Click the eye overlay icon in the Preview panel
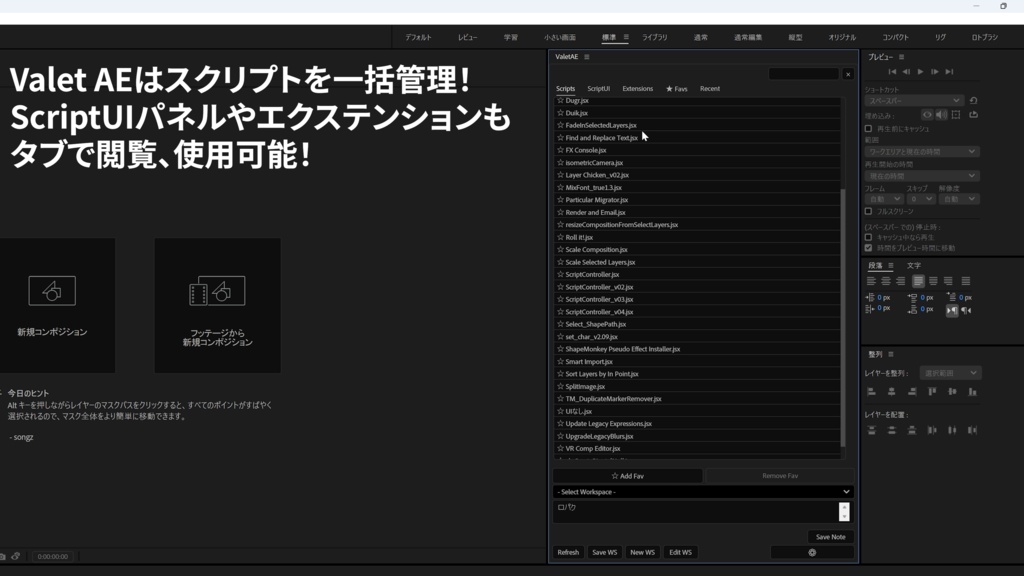 (927, 114)
